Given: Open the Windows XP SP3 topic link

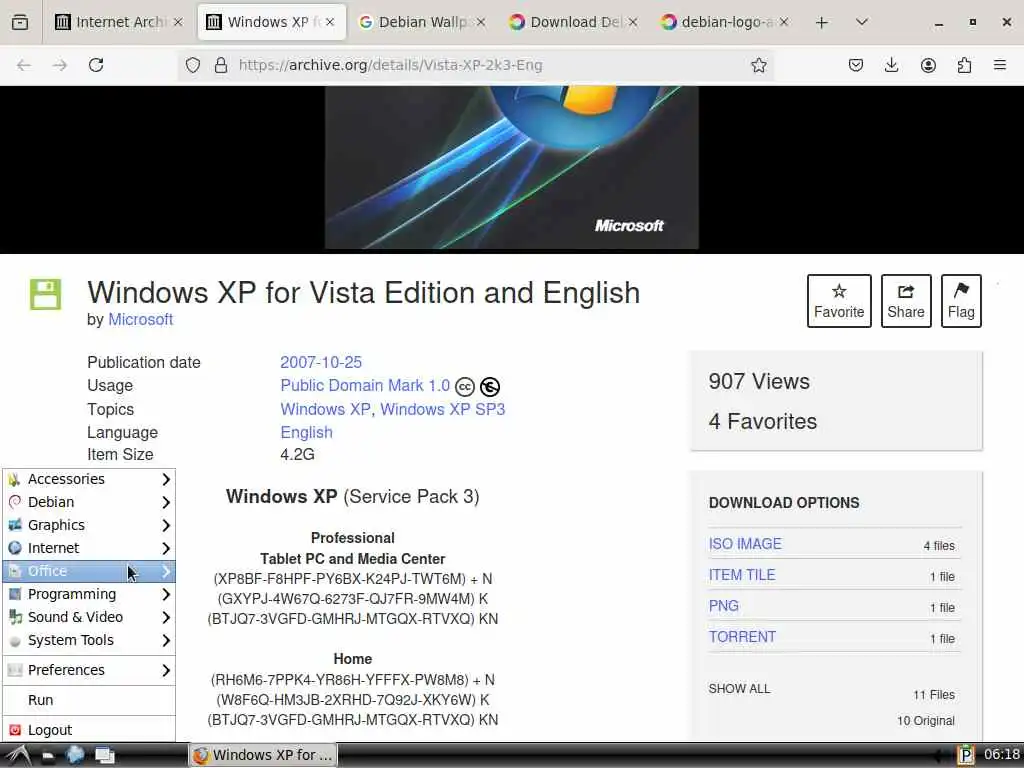Looking at the screenshot, I should pos(443,409).
